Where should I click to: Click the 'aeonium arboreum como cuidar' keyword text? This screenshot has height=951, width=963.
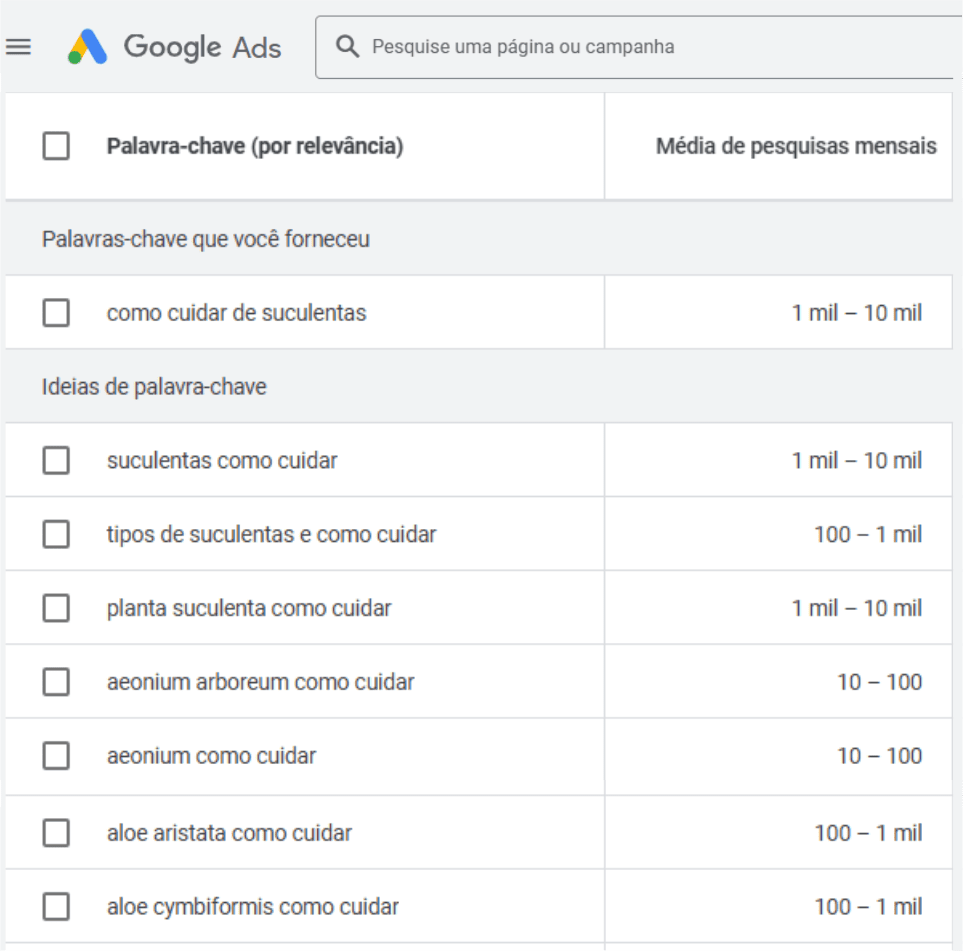261,682
